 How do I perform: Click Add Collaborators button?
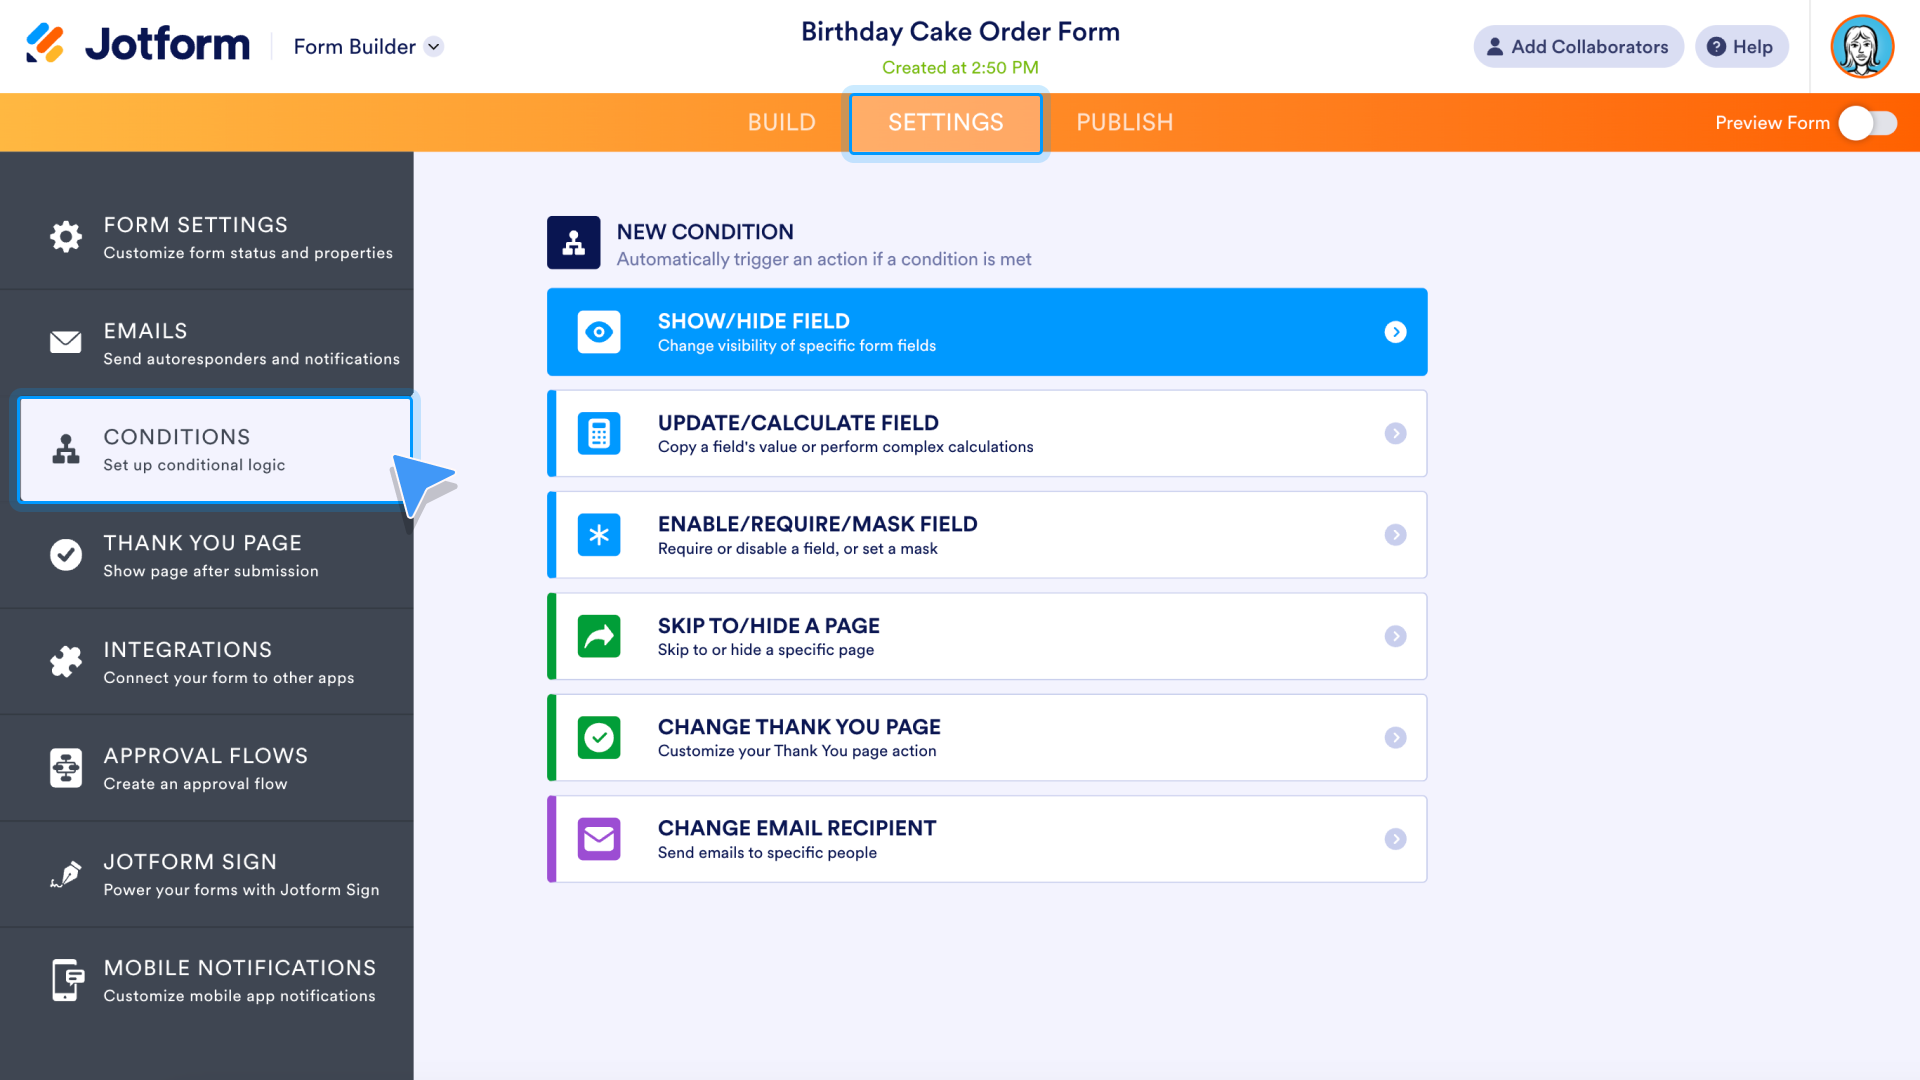[x=1576, y=46]
